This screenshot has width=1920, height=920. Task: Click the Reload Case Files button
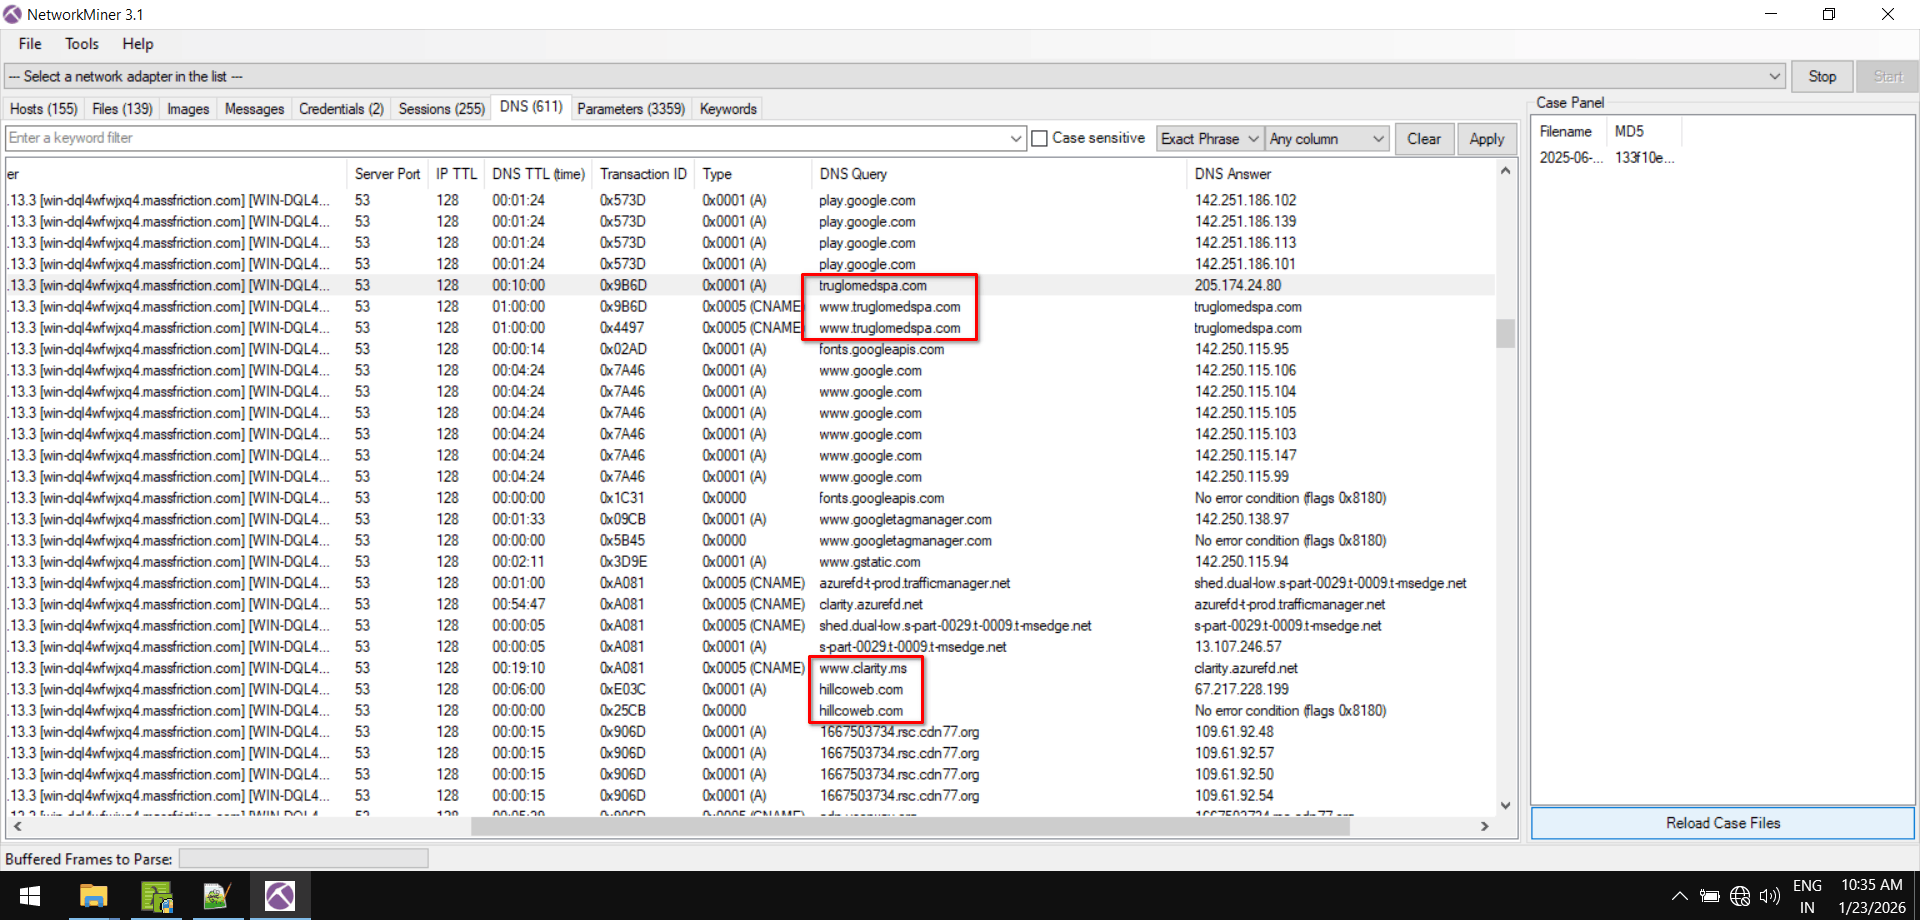[1722, 822]
